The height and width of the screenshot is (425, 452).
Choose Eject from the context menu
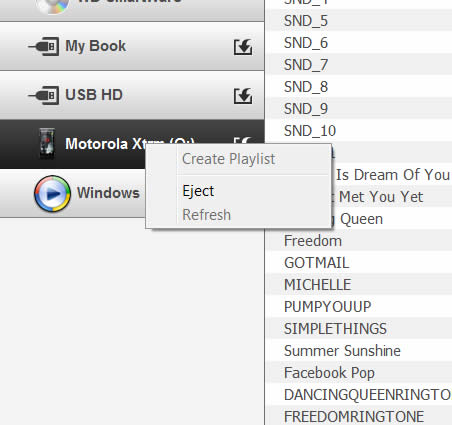coord(198,191)
